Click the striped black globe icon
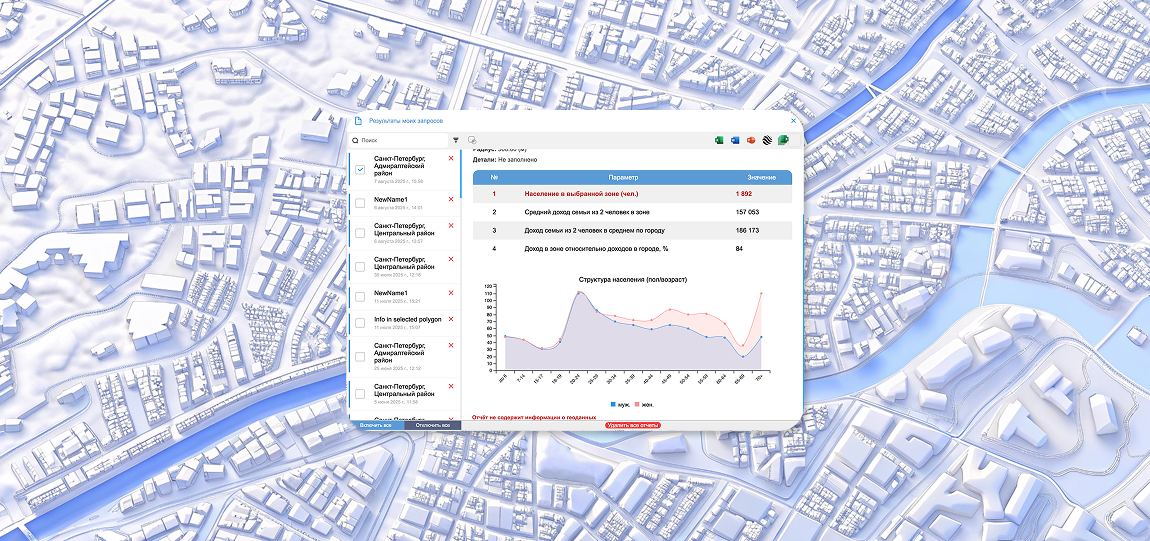The width and height of the screenshot is (1150, 541). coord(766,140)
